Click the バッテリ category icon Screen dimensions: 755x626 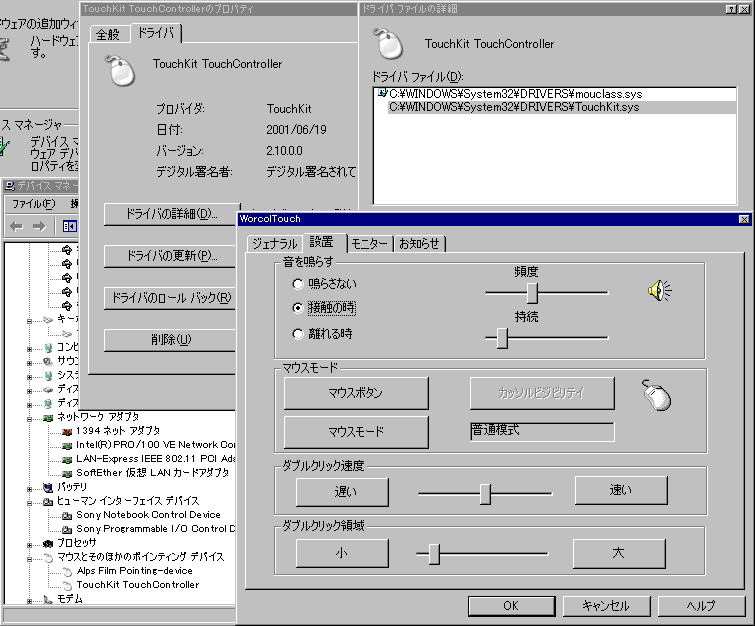48,487
